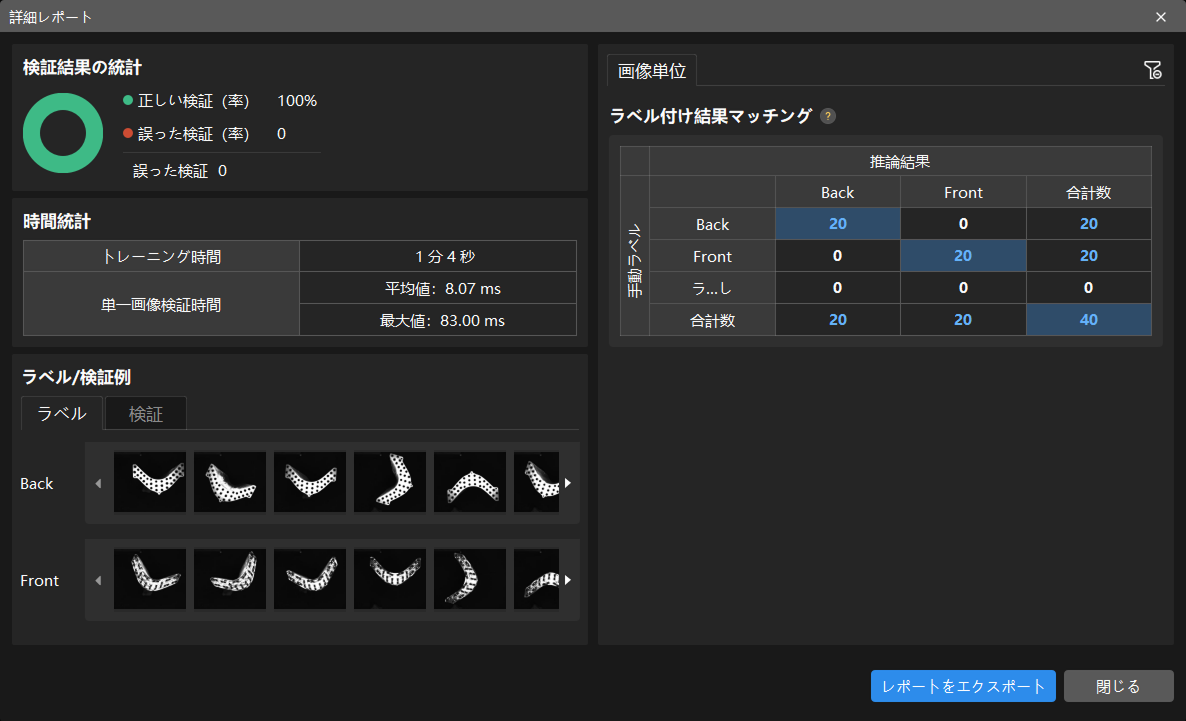Show previous Front row thumbnails with left arrow
This screenshot has width=1186, height=721.
pos(98,580)
